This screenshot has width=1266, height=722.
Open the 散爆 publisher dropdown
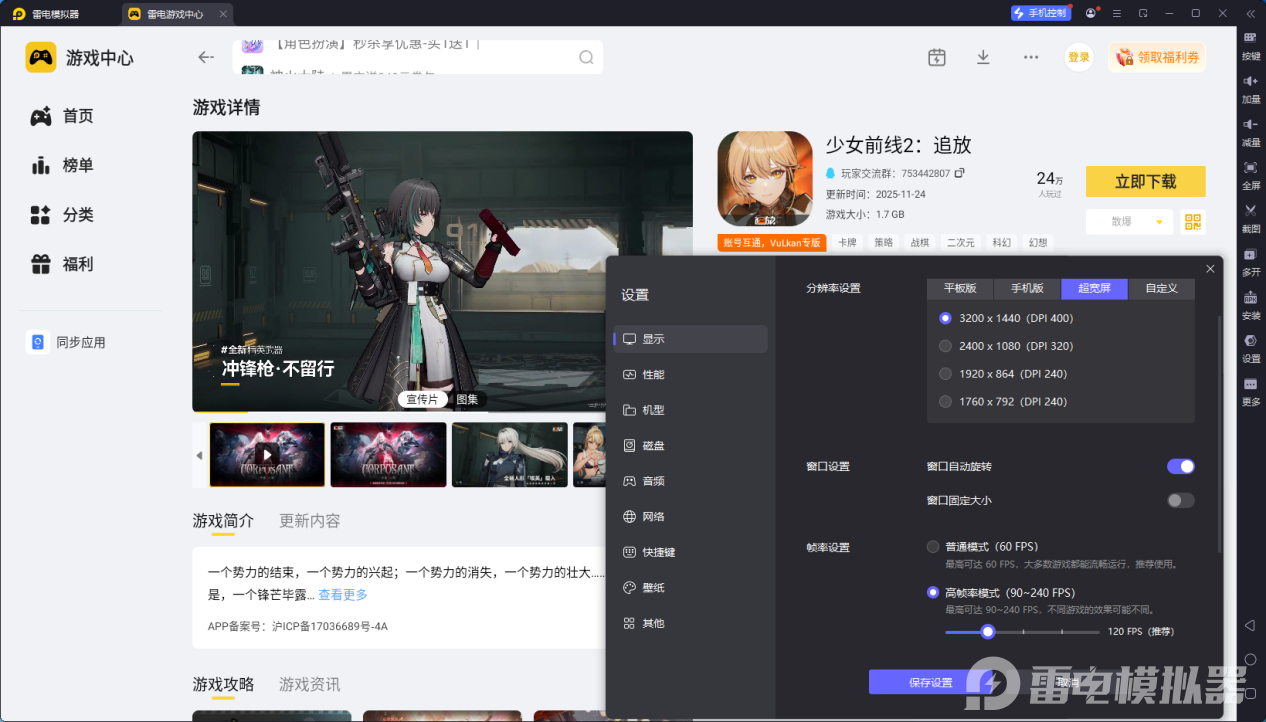pos(1129,221)
